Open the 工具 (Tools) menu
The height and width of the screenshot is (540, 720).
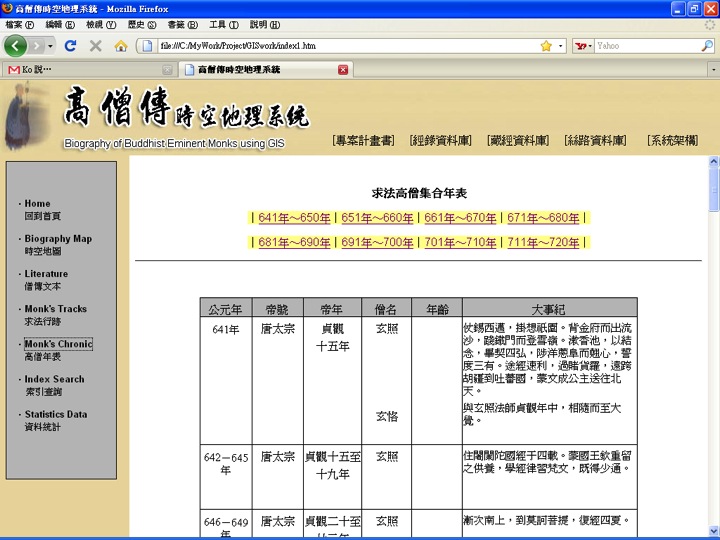[x=224, y=25]
